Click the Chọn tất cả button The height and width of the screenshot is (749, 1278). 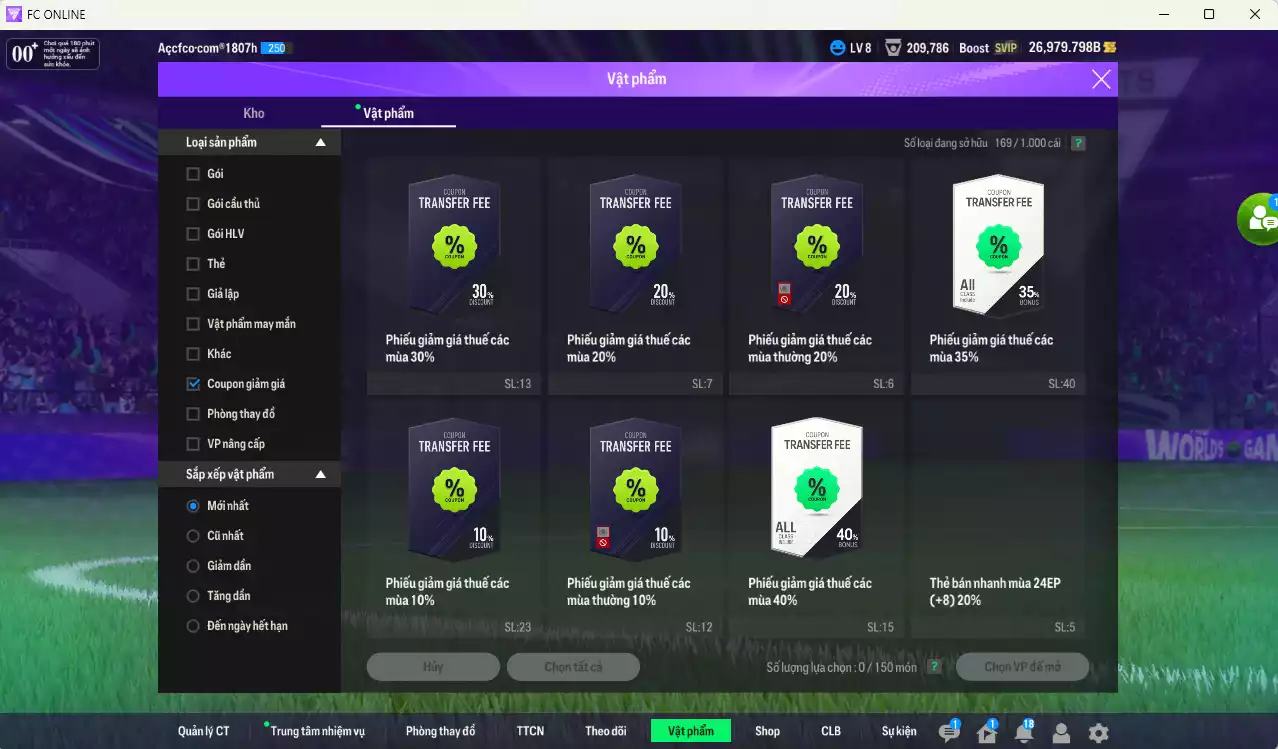[573, 667]
